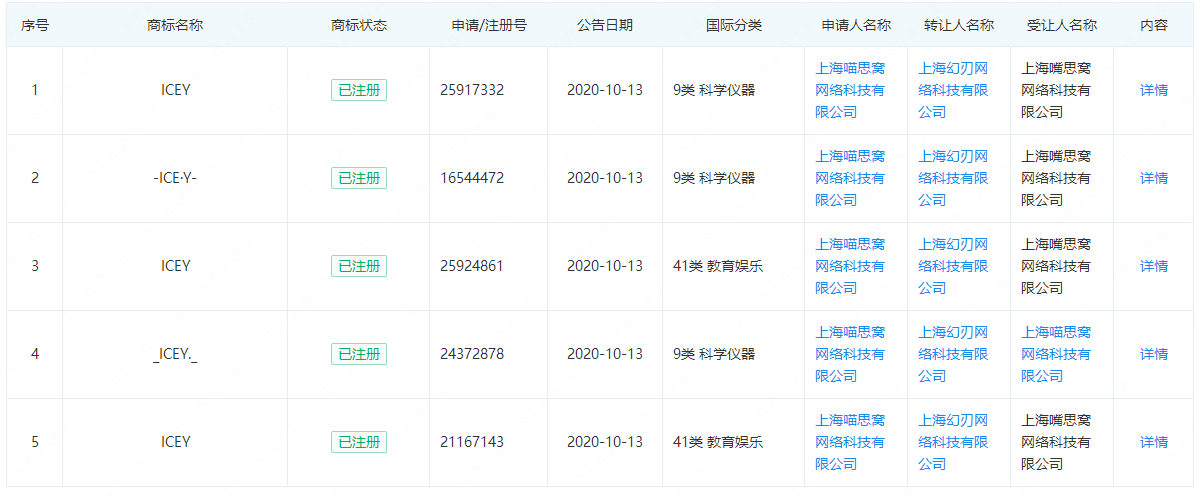1197x497 pixels.
Task: Click 已注册 status badge for 24372878
Action: (359, 354)
